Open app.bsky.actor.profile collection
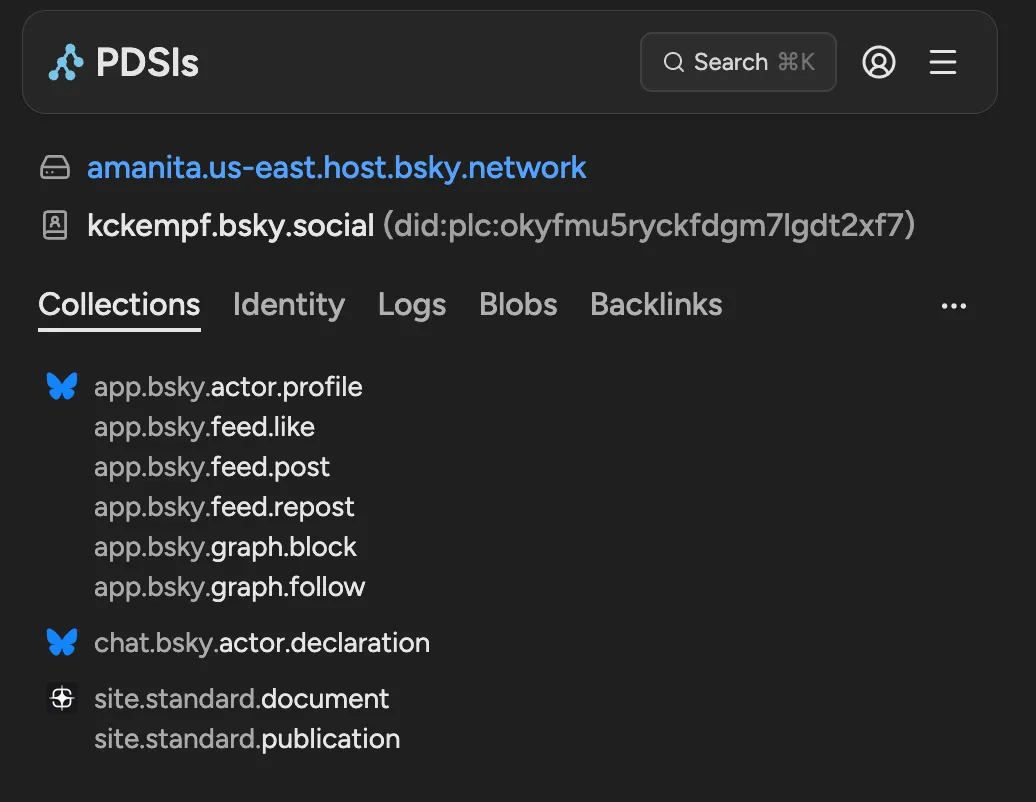Viewport: 1036px width, 802px height. [228, 387]
